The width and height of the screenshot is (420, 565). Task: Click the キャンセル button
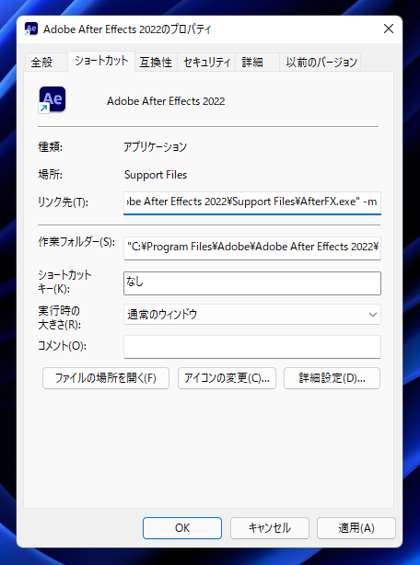click(x=270, y=528)
